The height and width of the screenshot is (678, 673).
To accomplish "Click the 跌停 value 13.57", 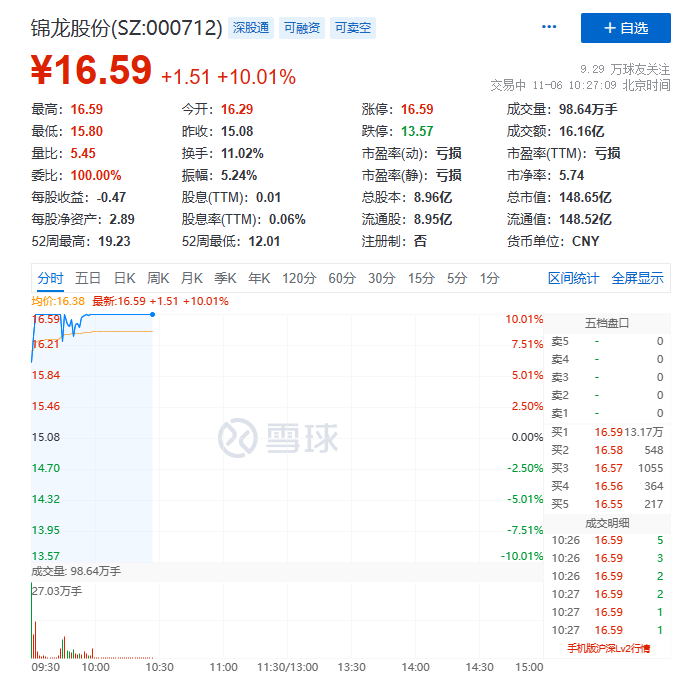I will (x=417, y=131).
